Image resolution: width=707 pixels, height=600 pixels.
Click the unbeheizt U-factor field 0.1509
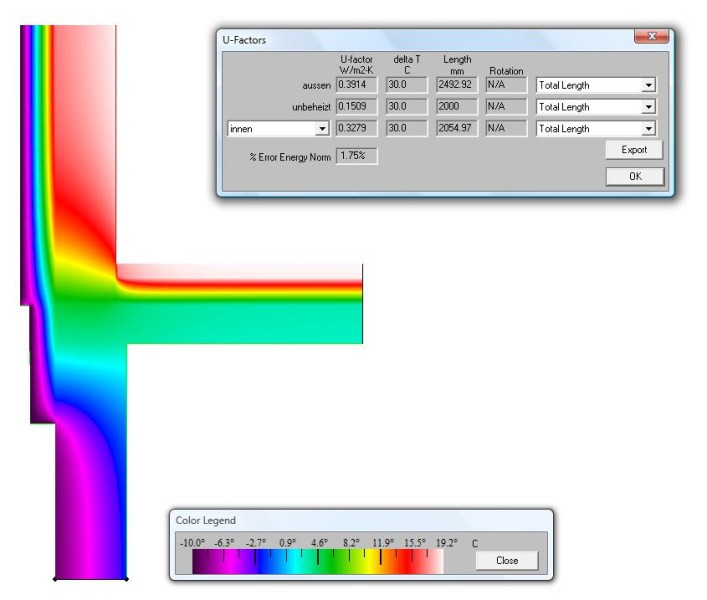point(357,106)
